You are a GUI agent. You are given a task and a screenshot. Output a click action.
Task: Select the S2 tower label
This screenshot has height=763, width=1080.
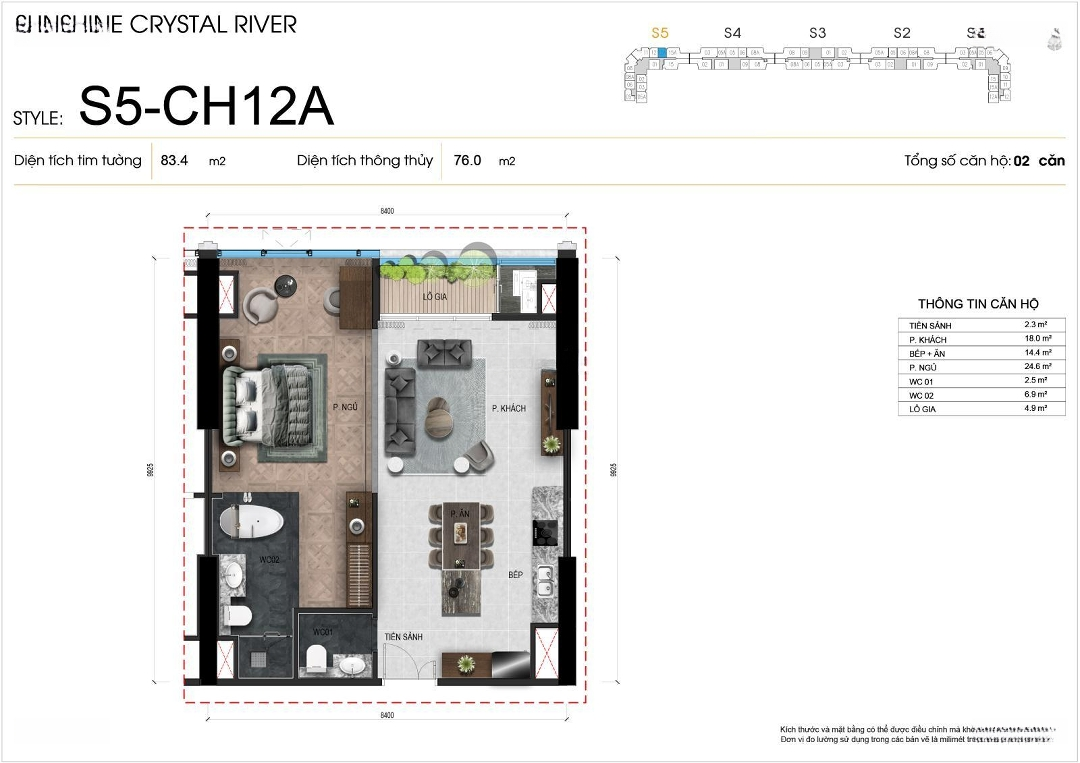coord(901,33)
